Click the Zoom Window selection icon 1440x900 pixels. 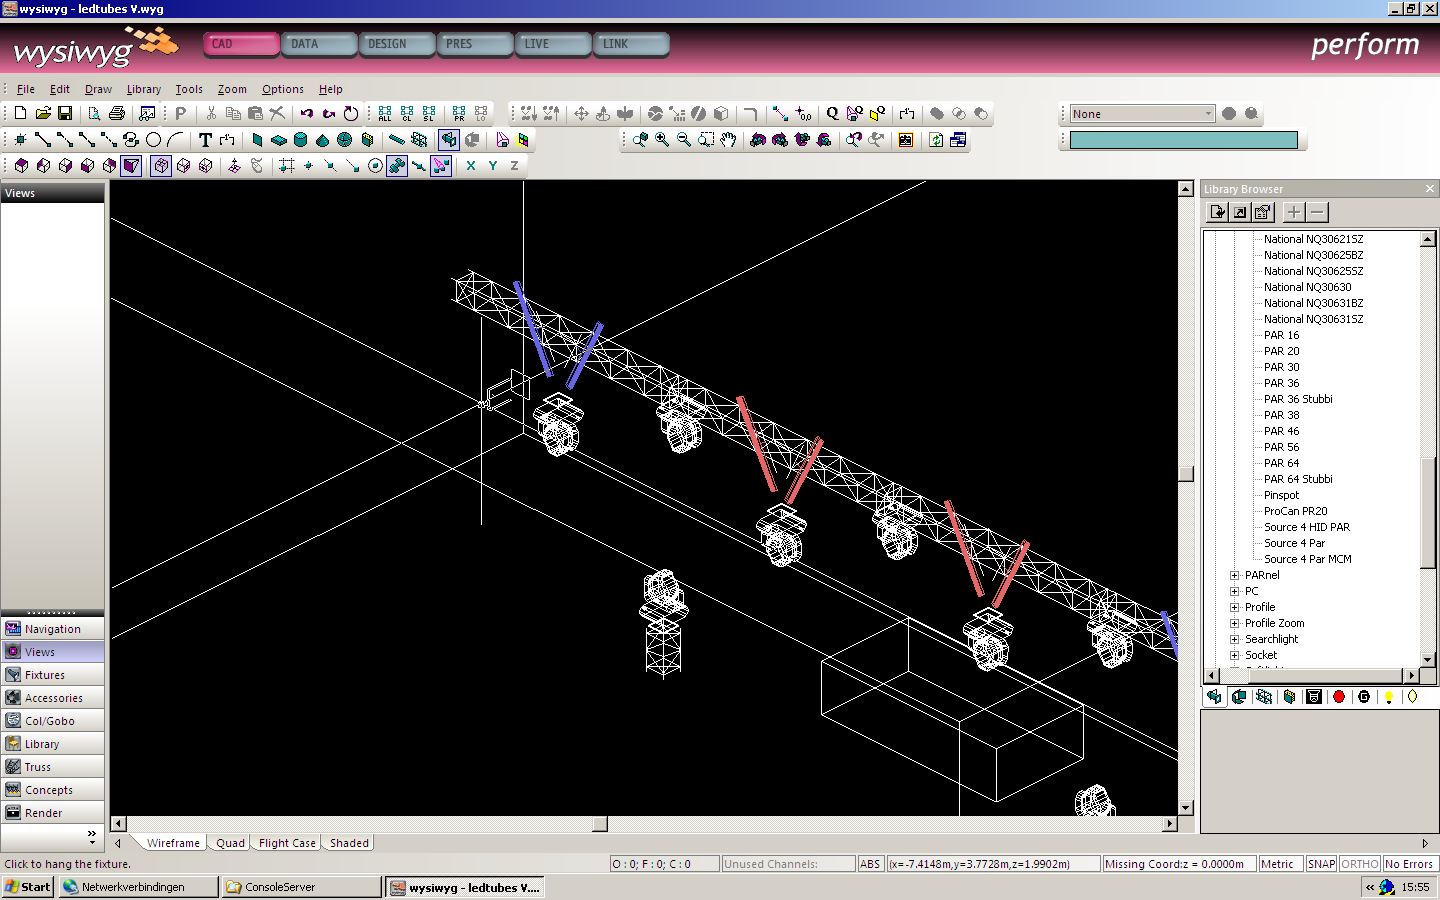click(x=706, y=140)
